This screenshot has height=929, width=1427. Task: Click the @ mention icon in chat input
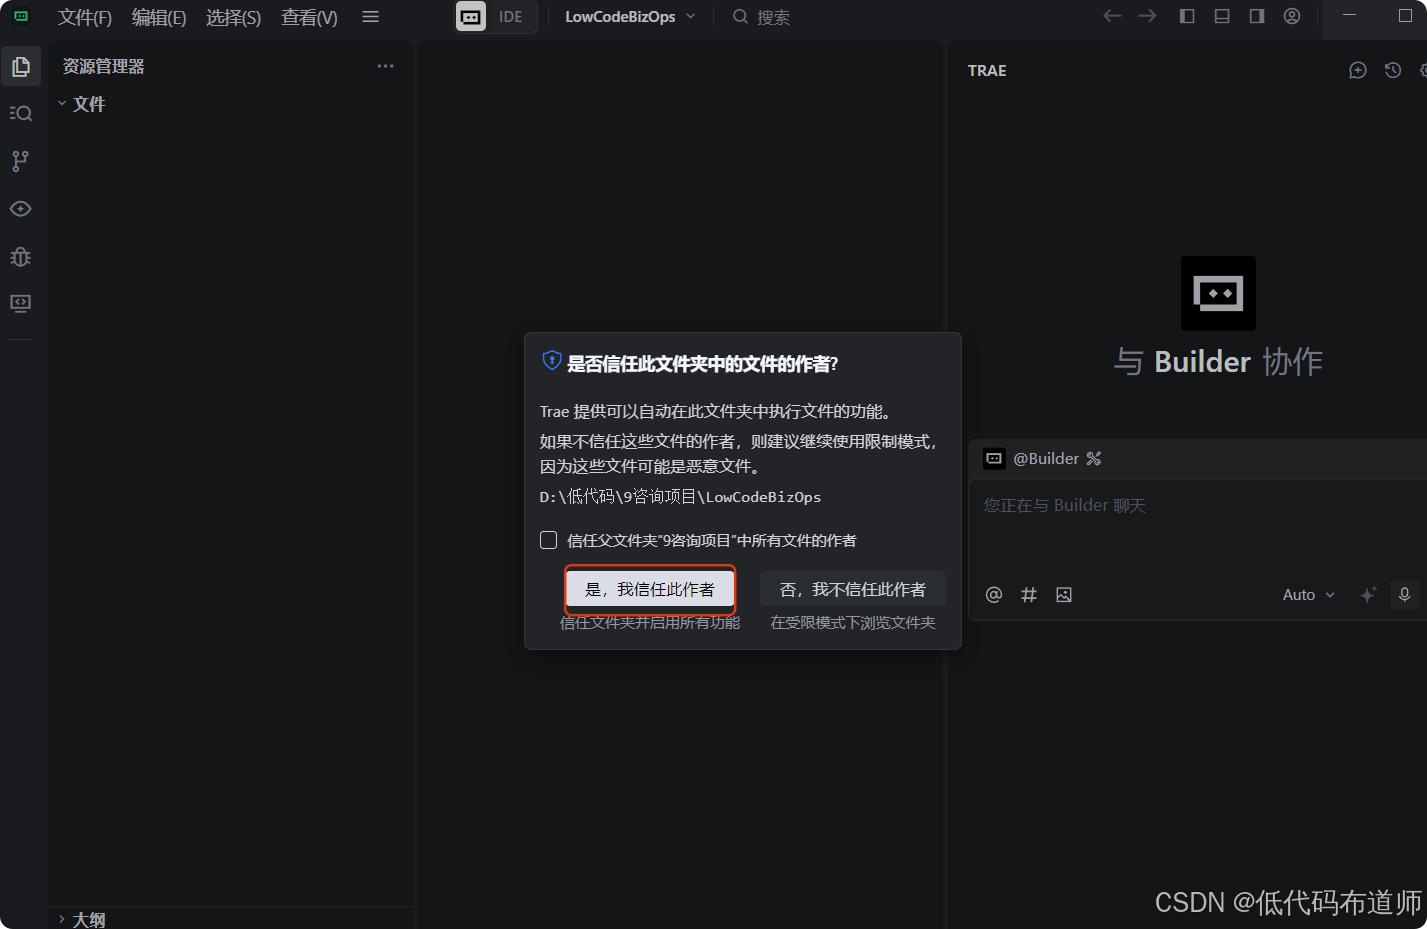click(994, 595)
